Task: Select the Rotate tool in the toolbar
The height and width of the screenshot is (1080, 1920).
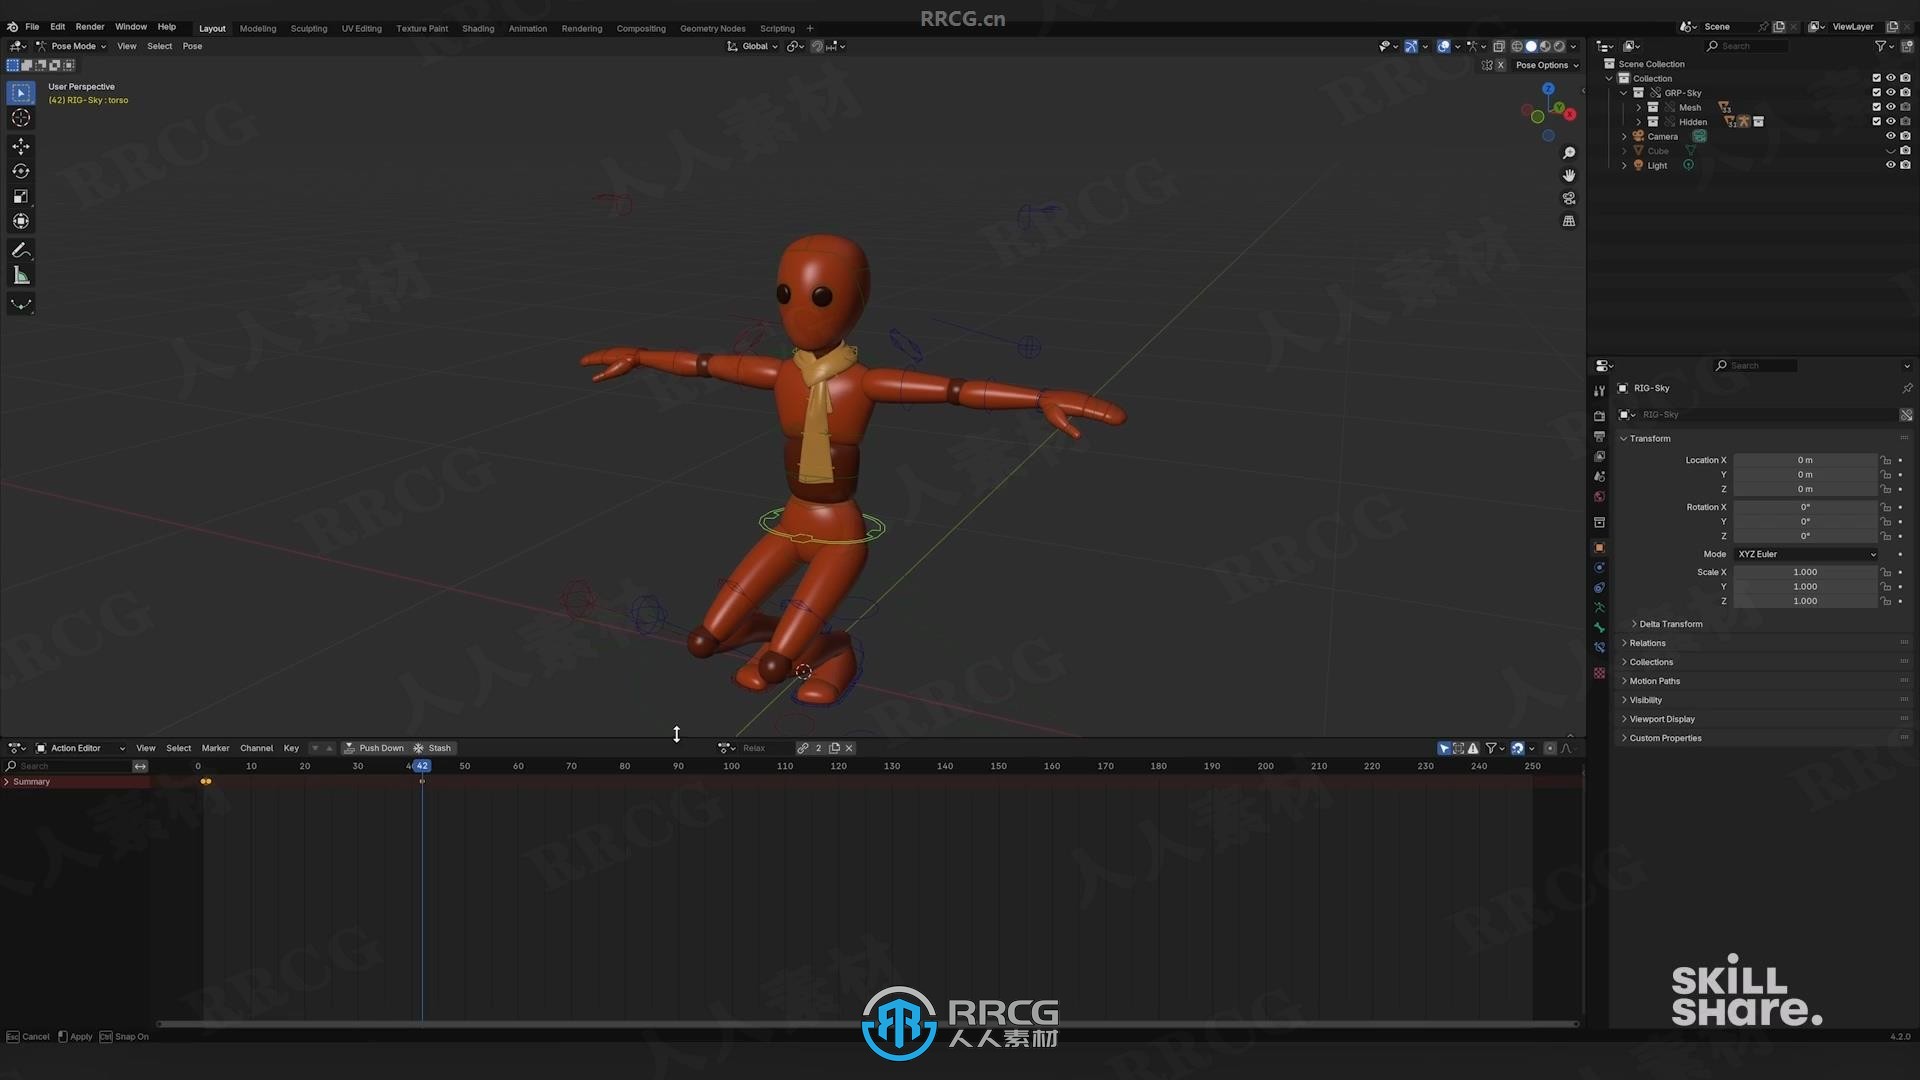Action: coord(21,171)
